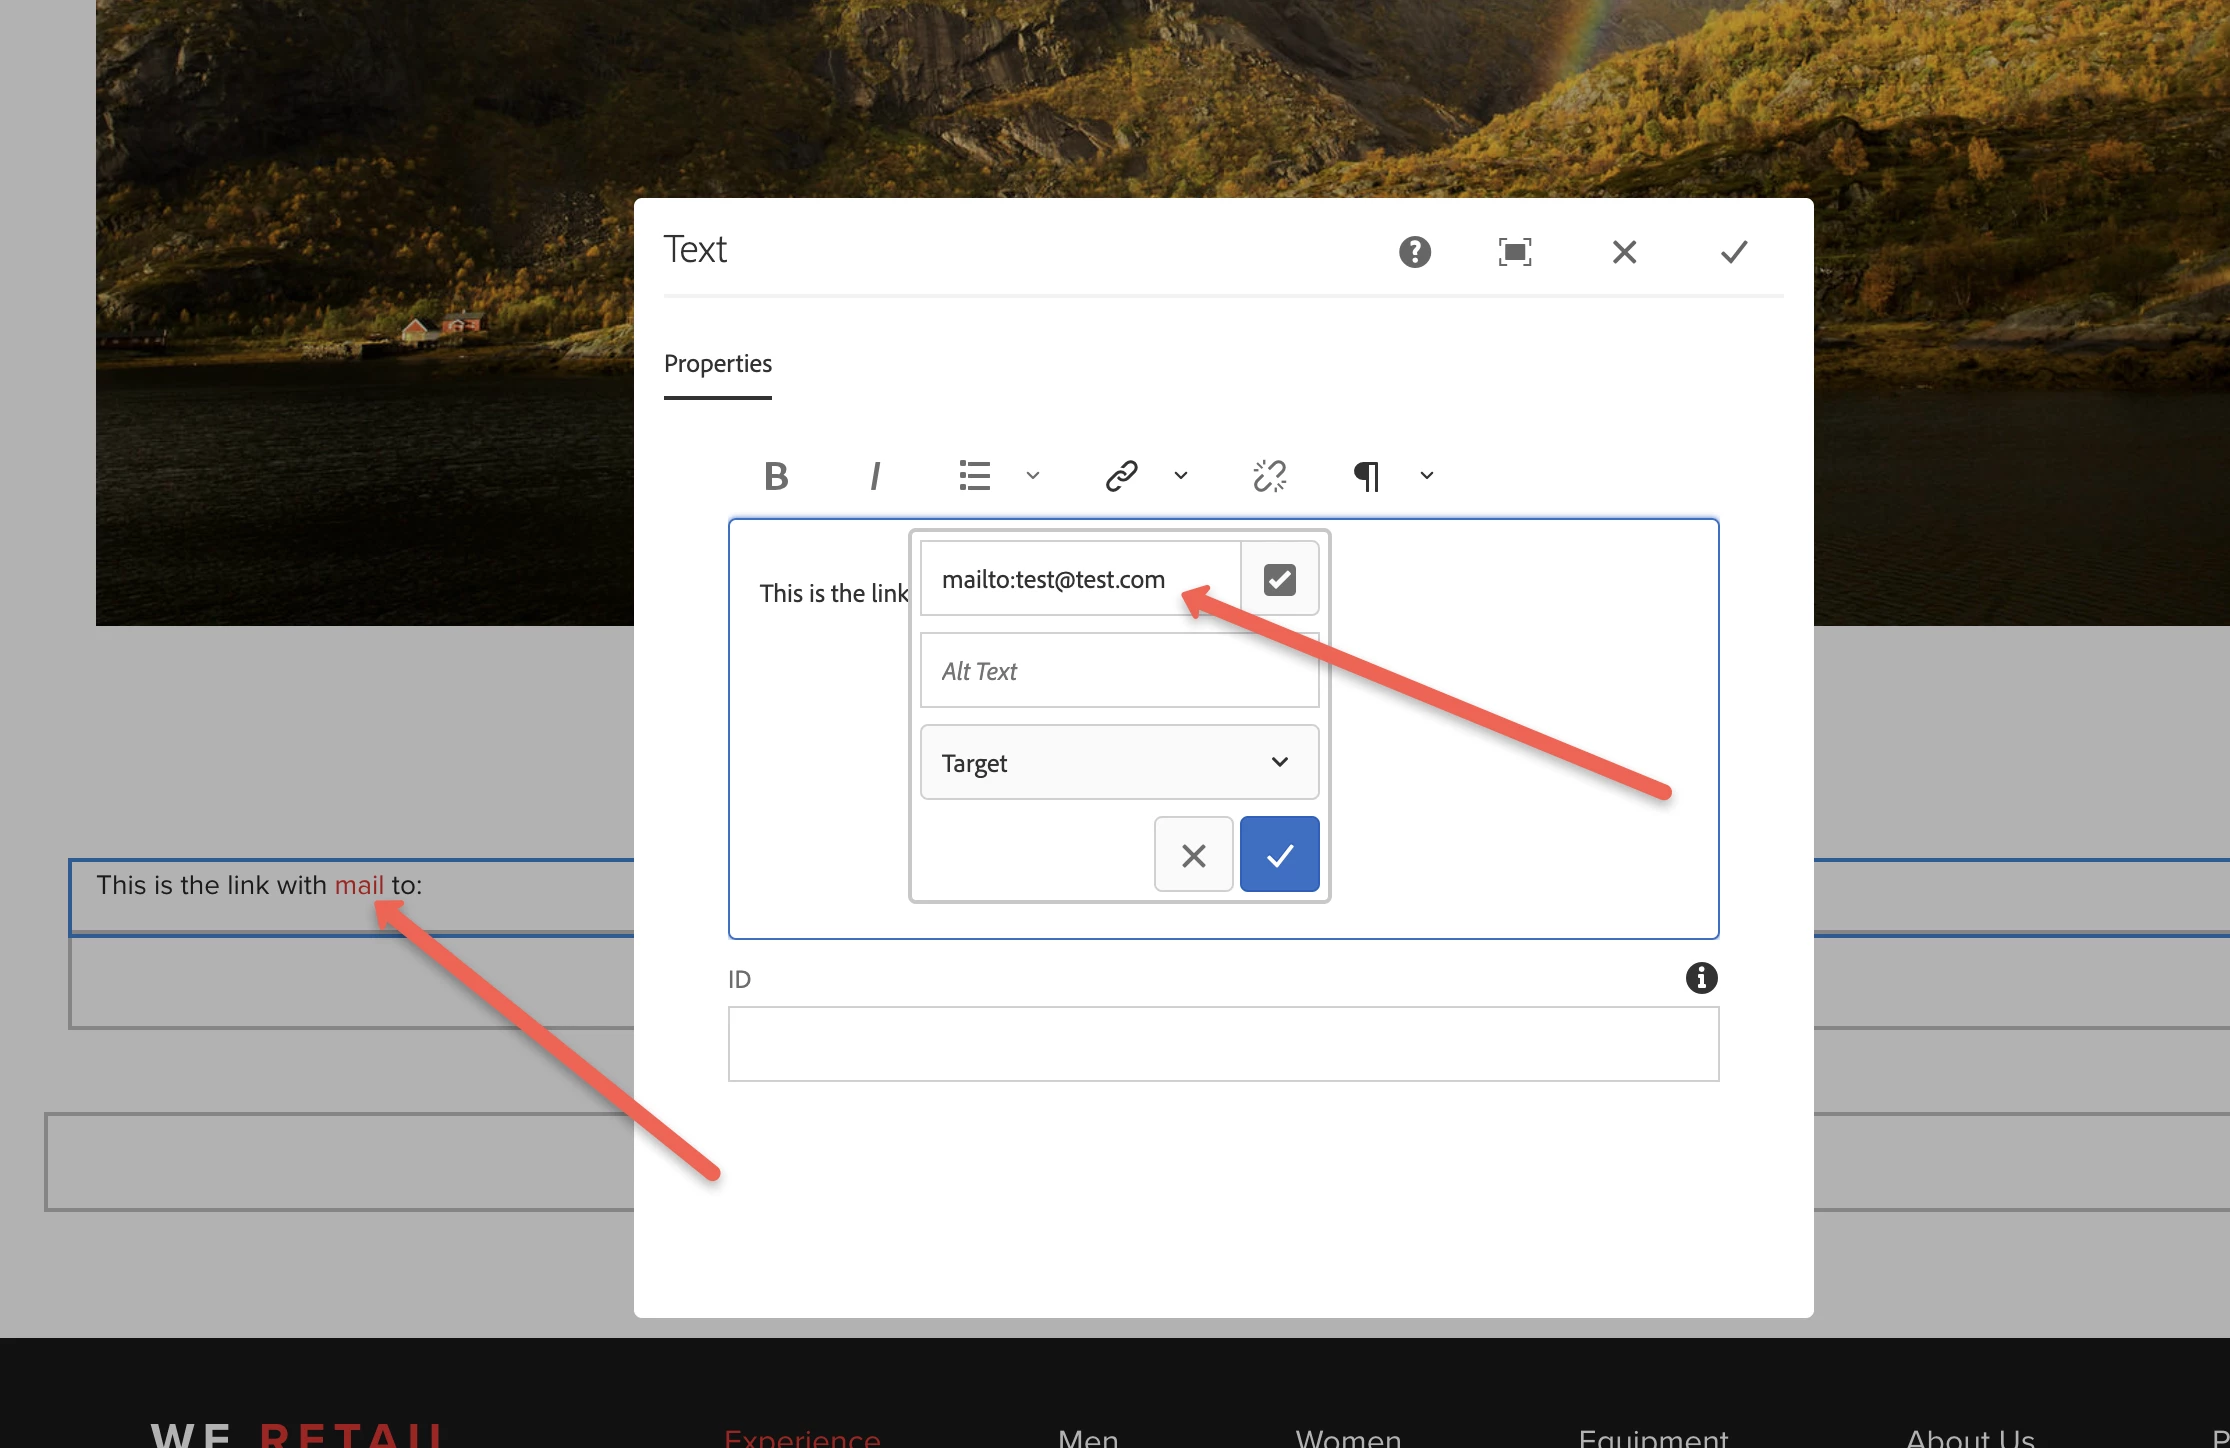Screen dimensions: 2230x1448
Task: Expand the hyperlink options chevron
Action: (1181, 476)
